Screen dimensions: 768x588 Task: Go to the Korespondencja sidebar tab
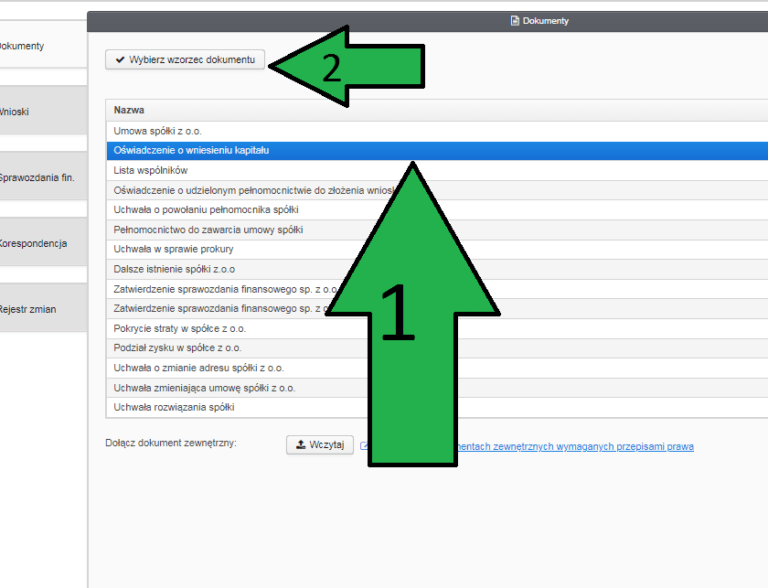tap(43, 243)
